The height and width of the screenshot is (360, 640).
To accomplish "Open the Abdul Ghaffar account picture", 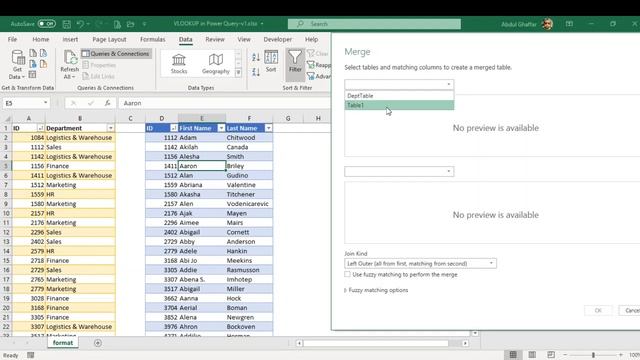I will pos(547,24).
